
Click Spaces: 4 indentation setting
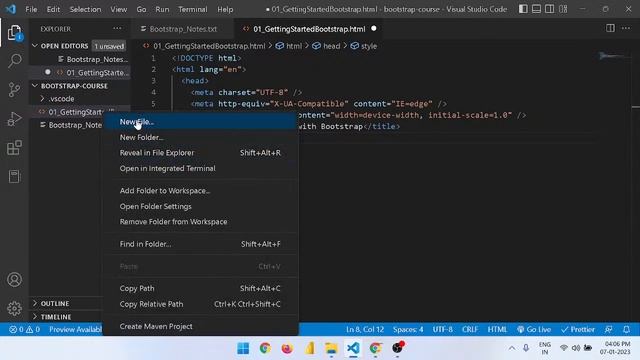point(408,329)
